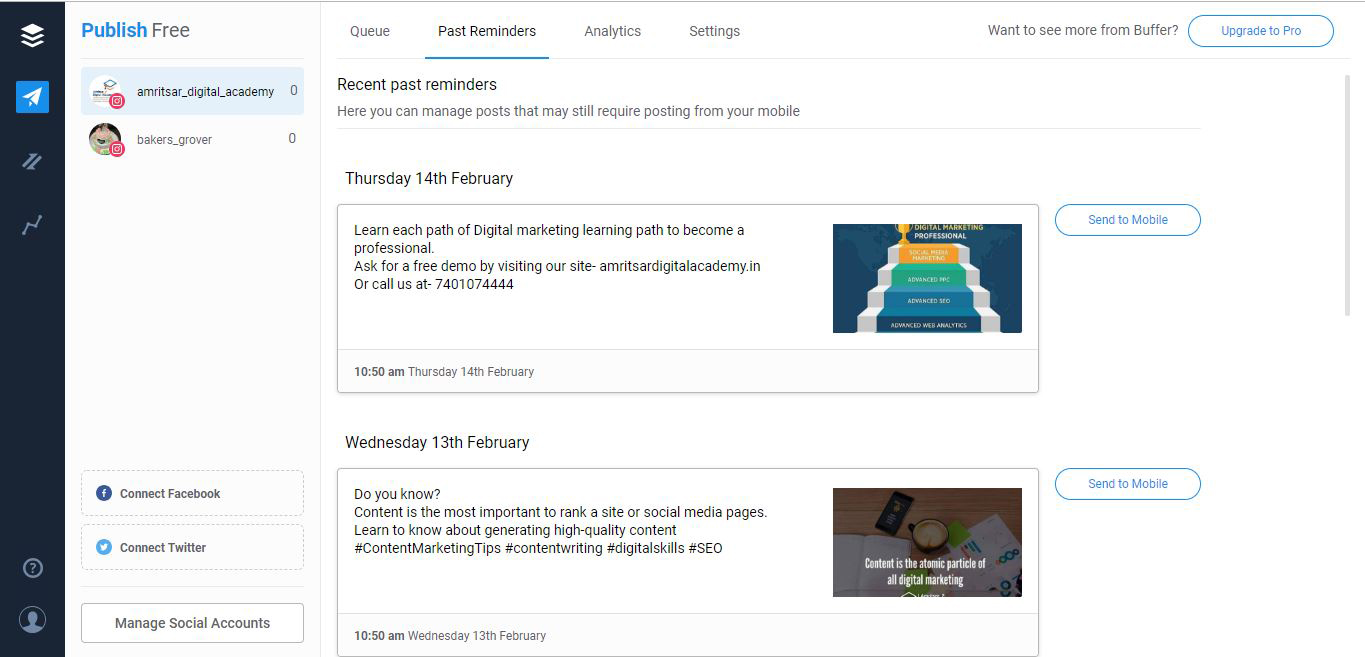Image resolution: width=1365 pixels, height=657 pixels.
Task: Open the Analyze line-graph icon in sidebar
Action: (x=32, y=226)
